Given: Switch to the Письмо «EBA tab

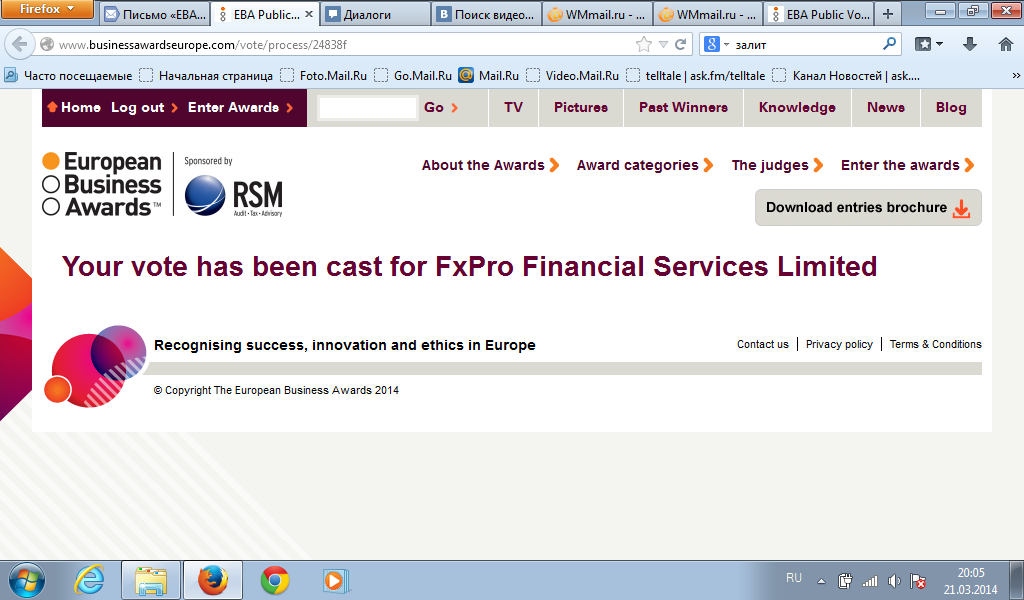Looking at the screenshot, I should click(x=155, y=14).
